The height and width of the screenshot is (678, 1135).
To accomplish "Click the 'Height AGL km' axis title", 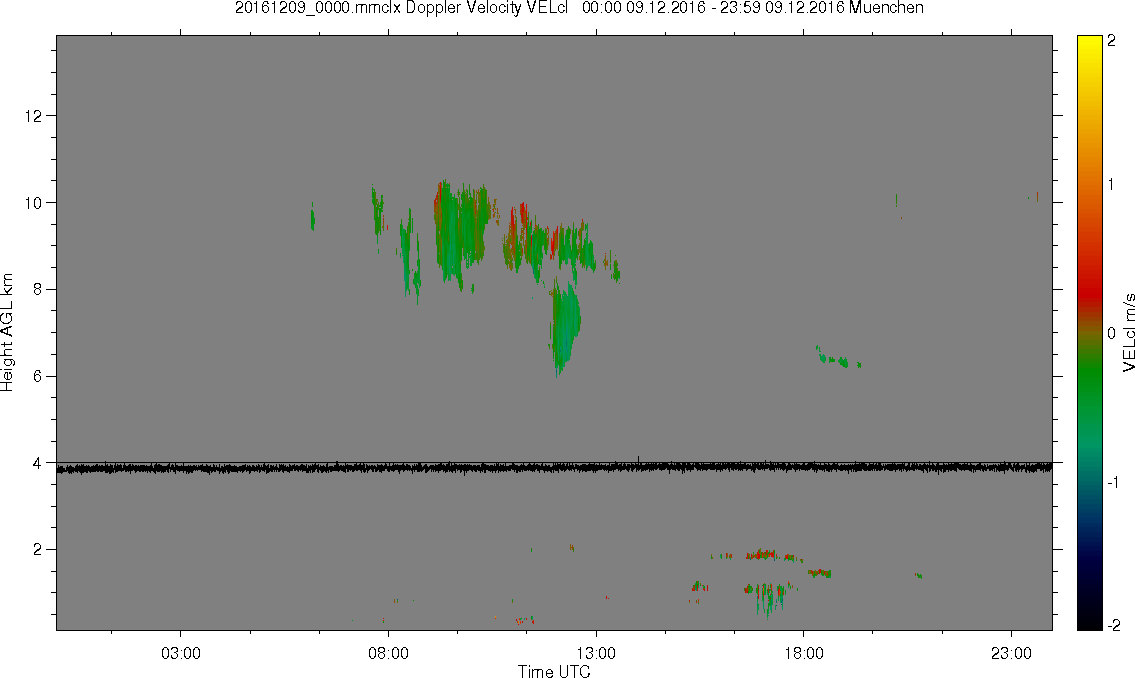I will 7,333.
